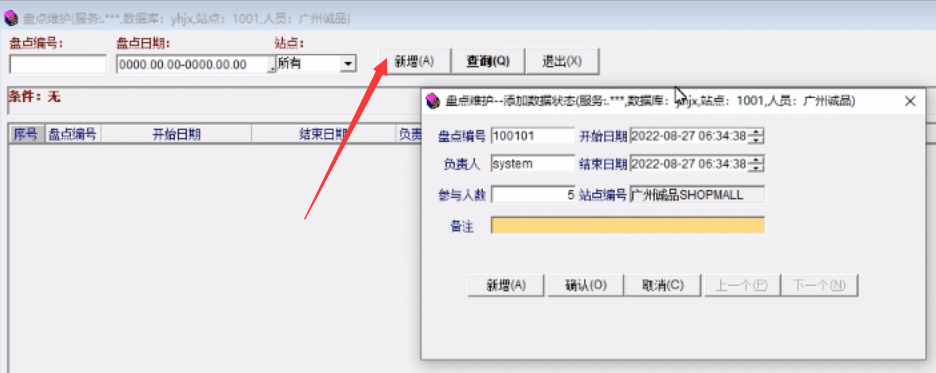This screenshot has width=936, height=373.
Task: Click the 查询(Q) button
Action: (x=488, y=61)
